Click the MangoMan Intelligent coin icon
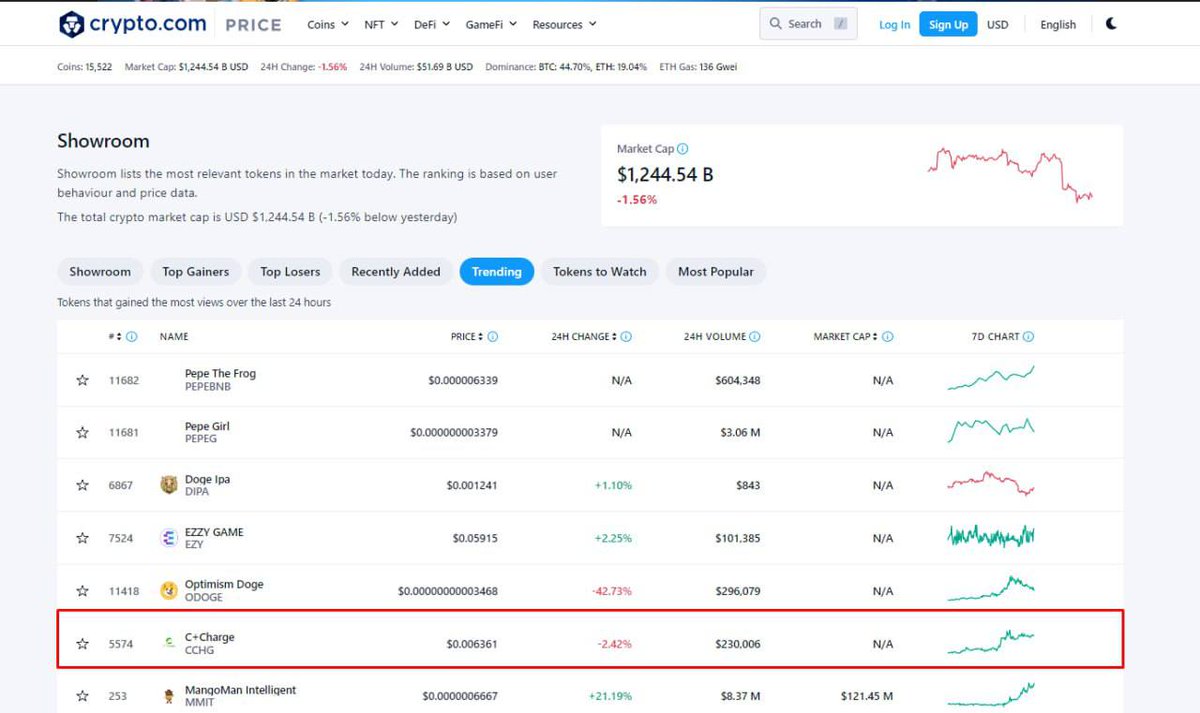 point(169,696)
